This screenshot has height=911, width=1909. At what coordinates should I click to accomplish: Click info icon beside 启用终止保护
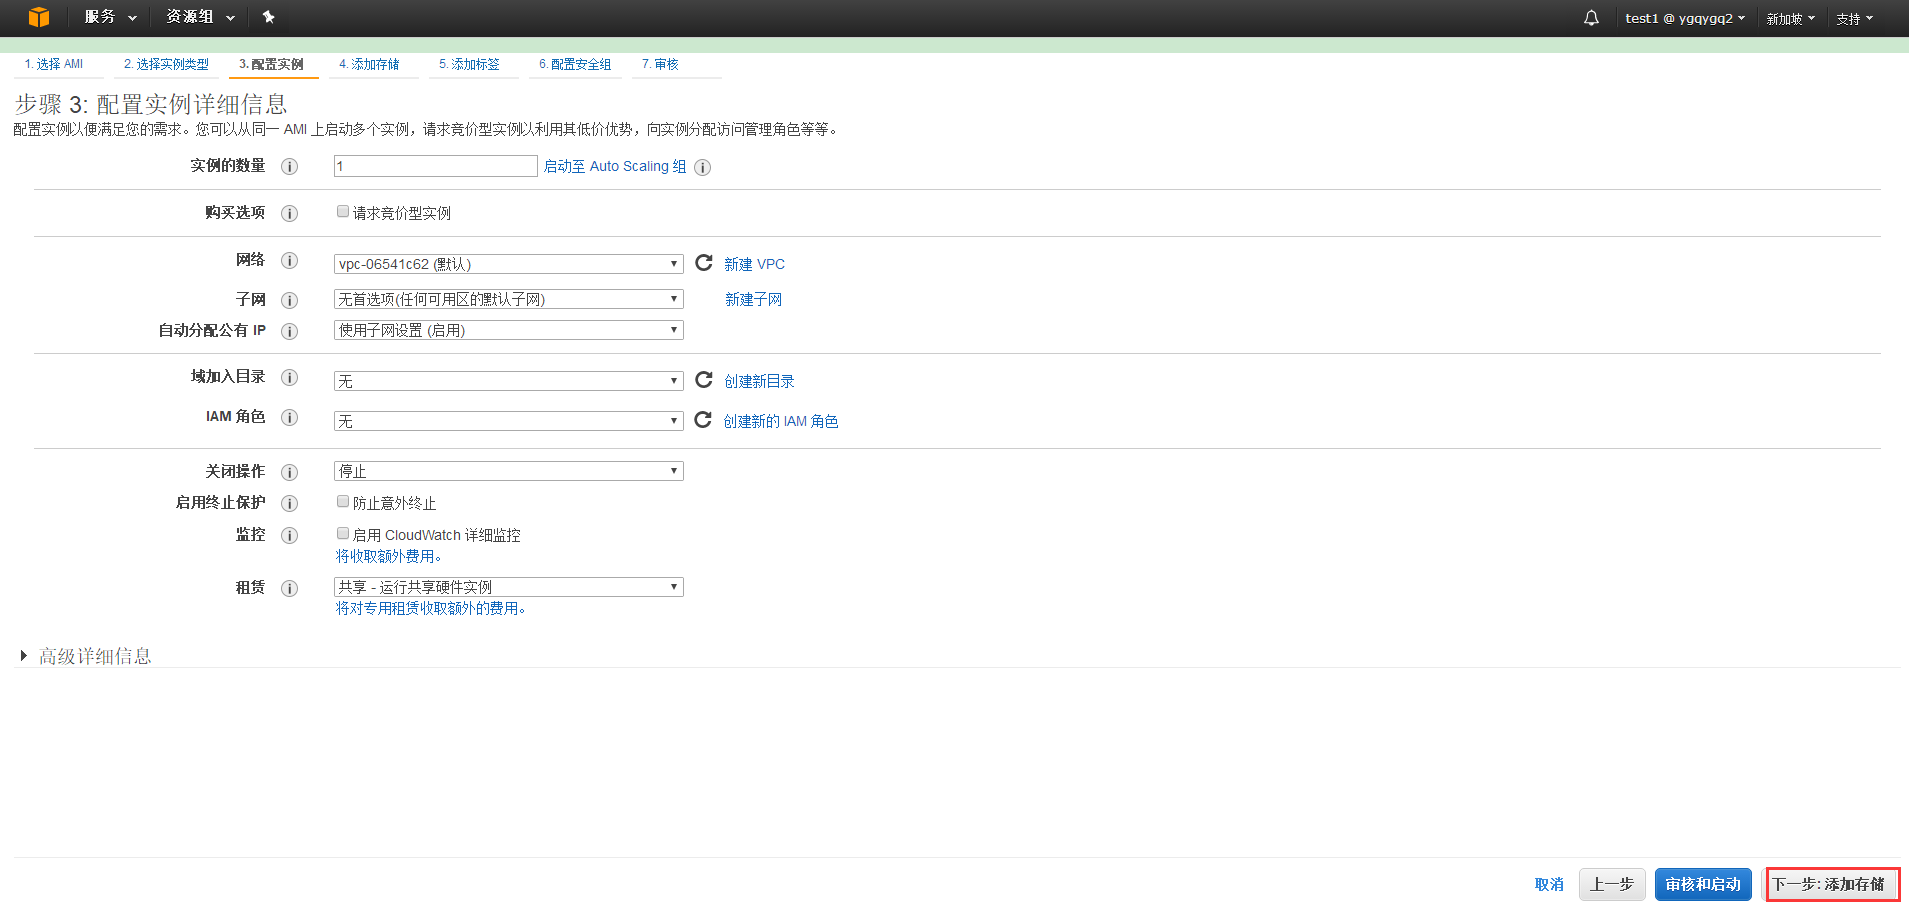(x=289, y=503)
